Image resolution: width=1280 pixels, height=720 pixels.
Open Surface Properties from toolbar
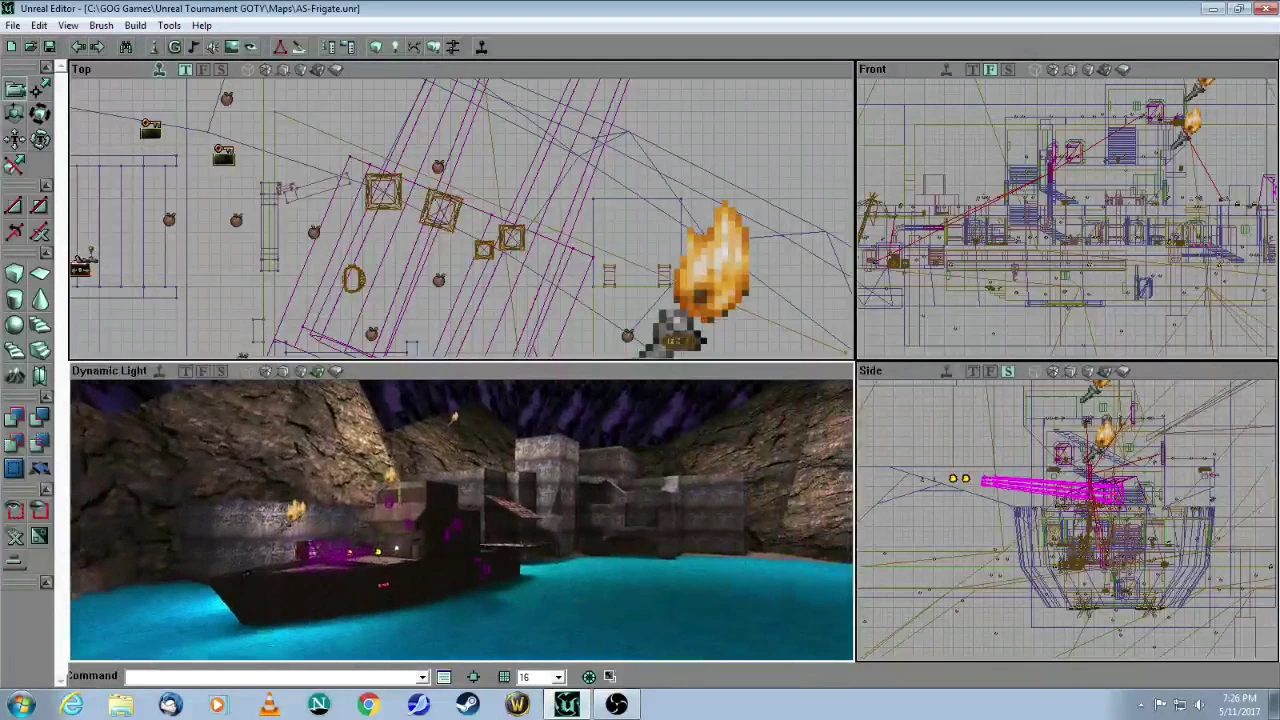(347, 47)
